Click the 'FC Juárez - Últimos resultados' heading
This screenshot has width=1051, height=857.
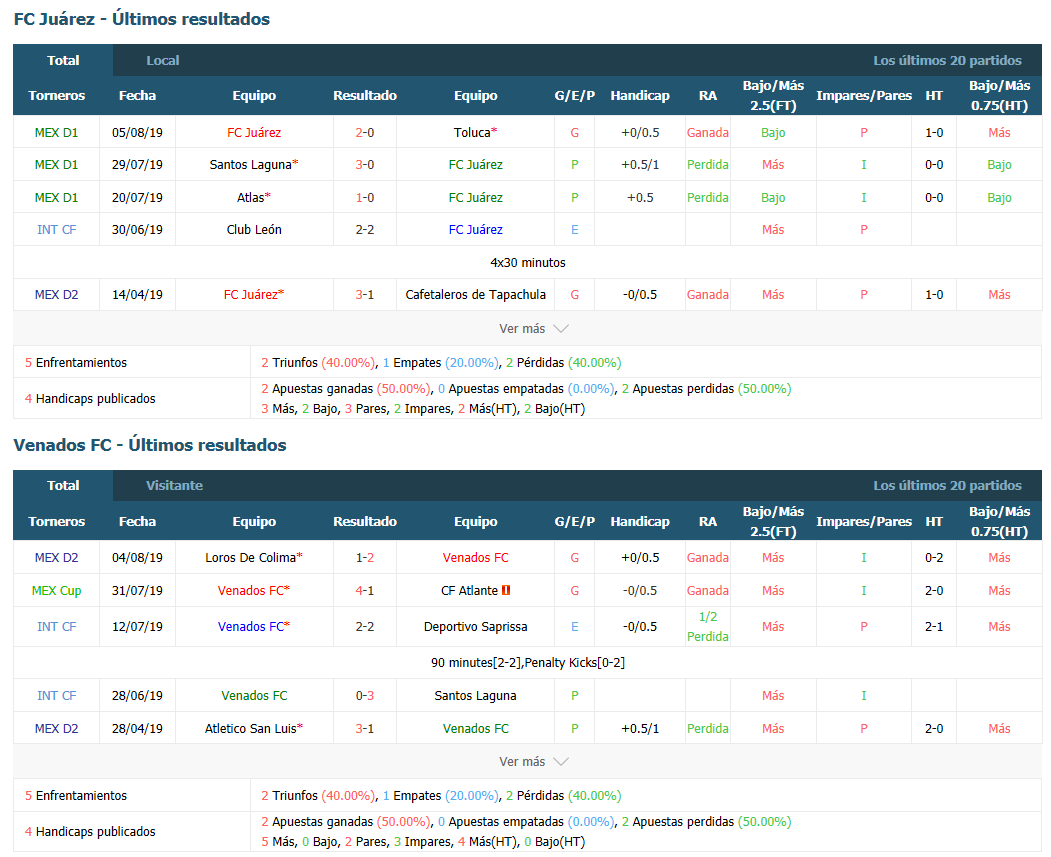(141, 19)
